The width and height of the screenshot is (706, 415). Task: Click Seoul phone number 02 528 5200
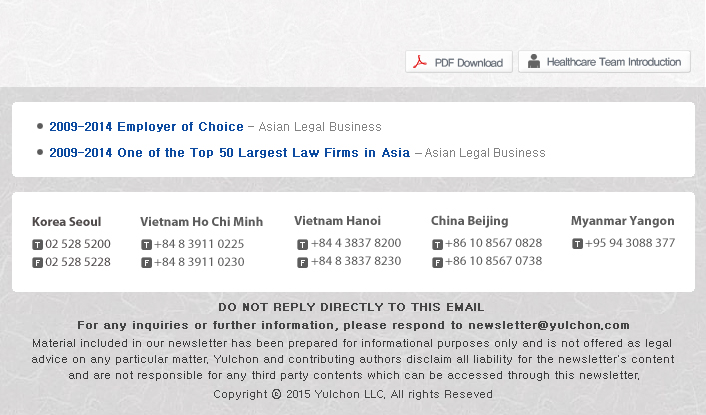tap(77, 244)
